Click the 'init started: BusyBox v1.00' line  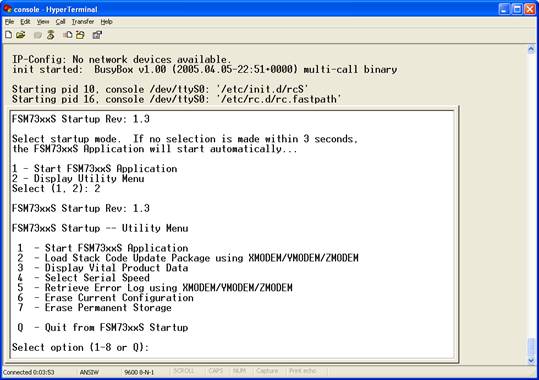[x=205, y=69]
